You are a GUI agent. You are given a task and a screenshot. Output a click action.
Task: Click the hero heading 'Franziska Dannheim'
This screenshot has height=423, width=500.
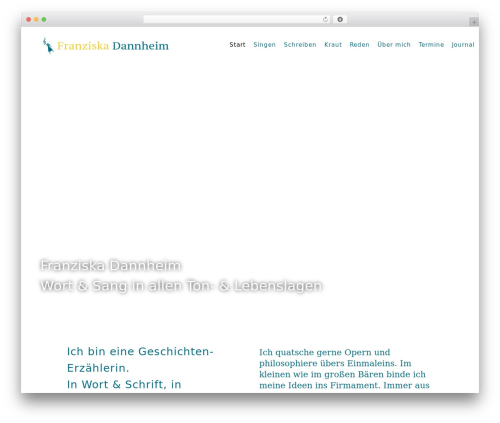coord(111,266)
